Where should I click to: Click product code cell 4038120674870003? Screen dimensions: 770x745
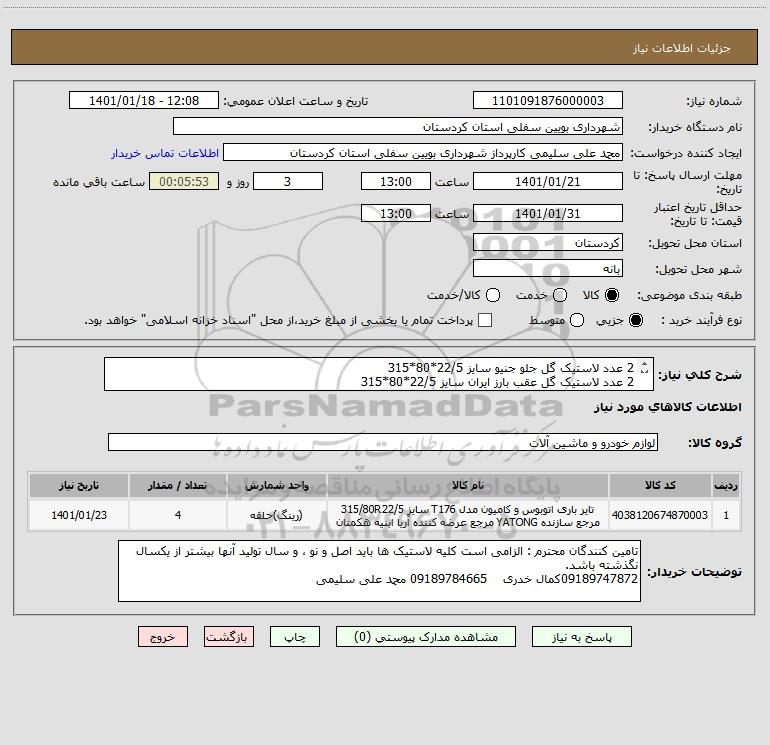point(660,515)
